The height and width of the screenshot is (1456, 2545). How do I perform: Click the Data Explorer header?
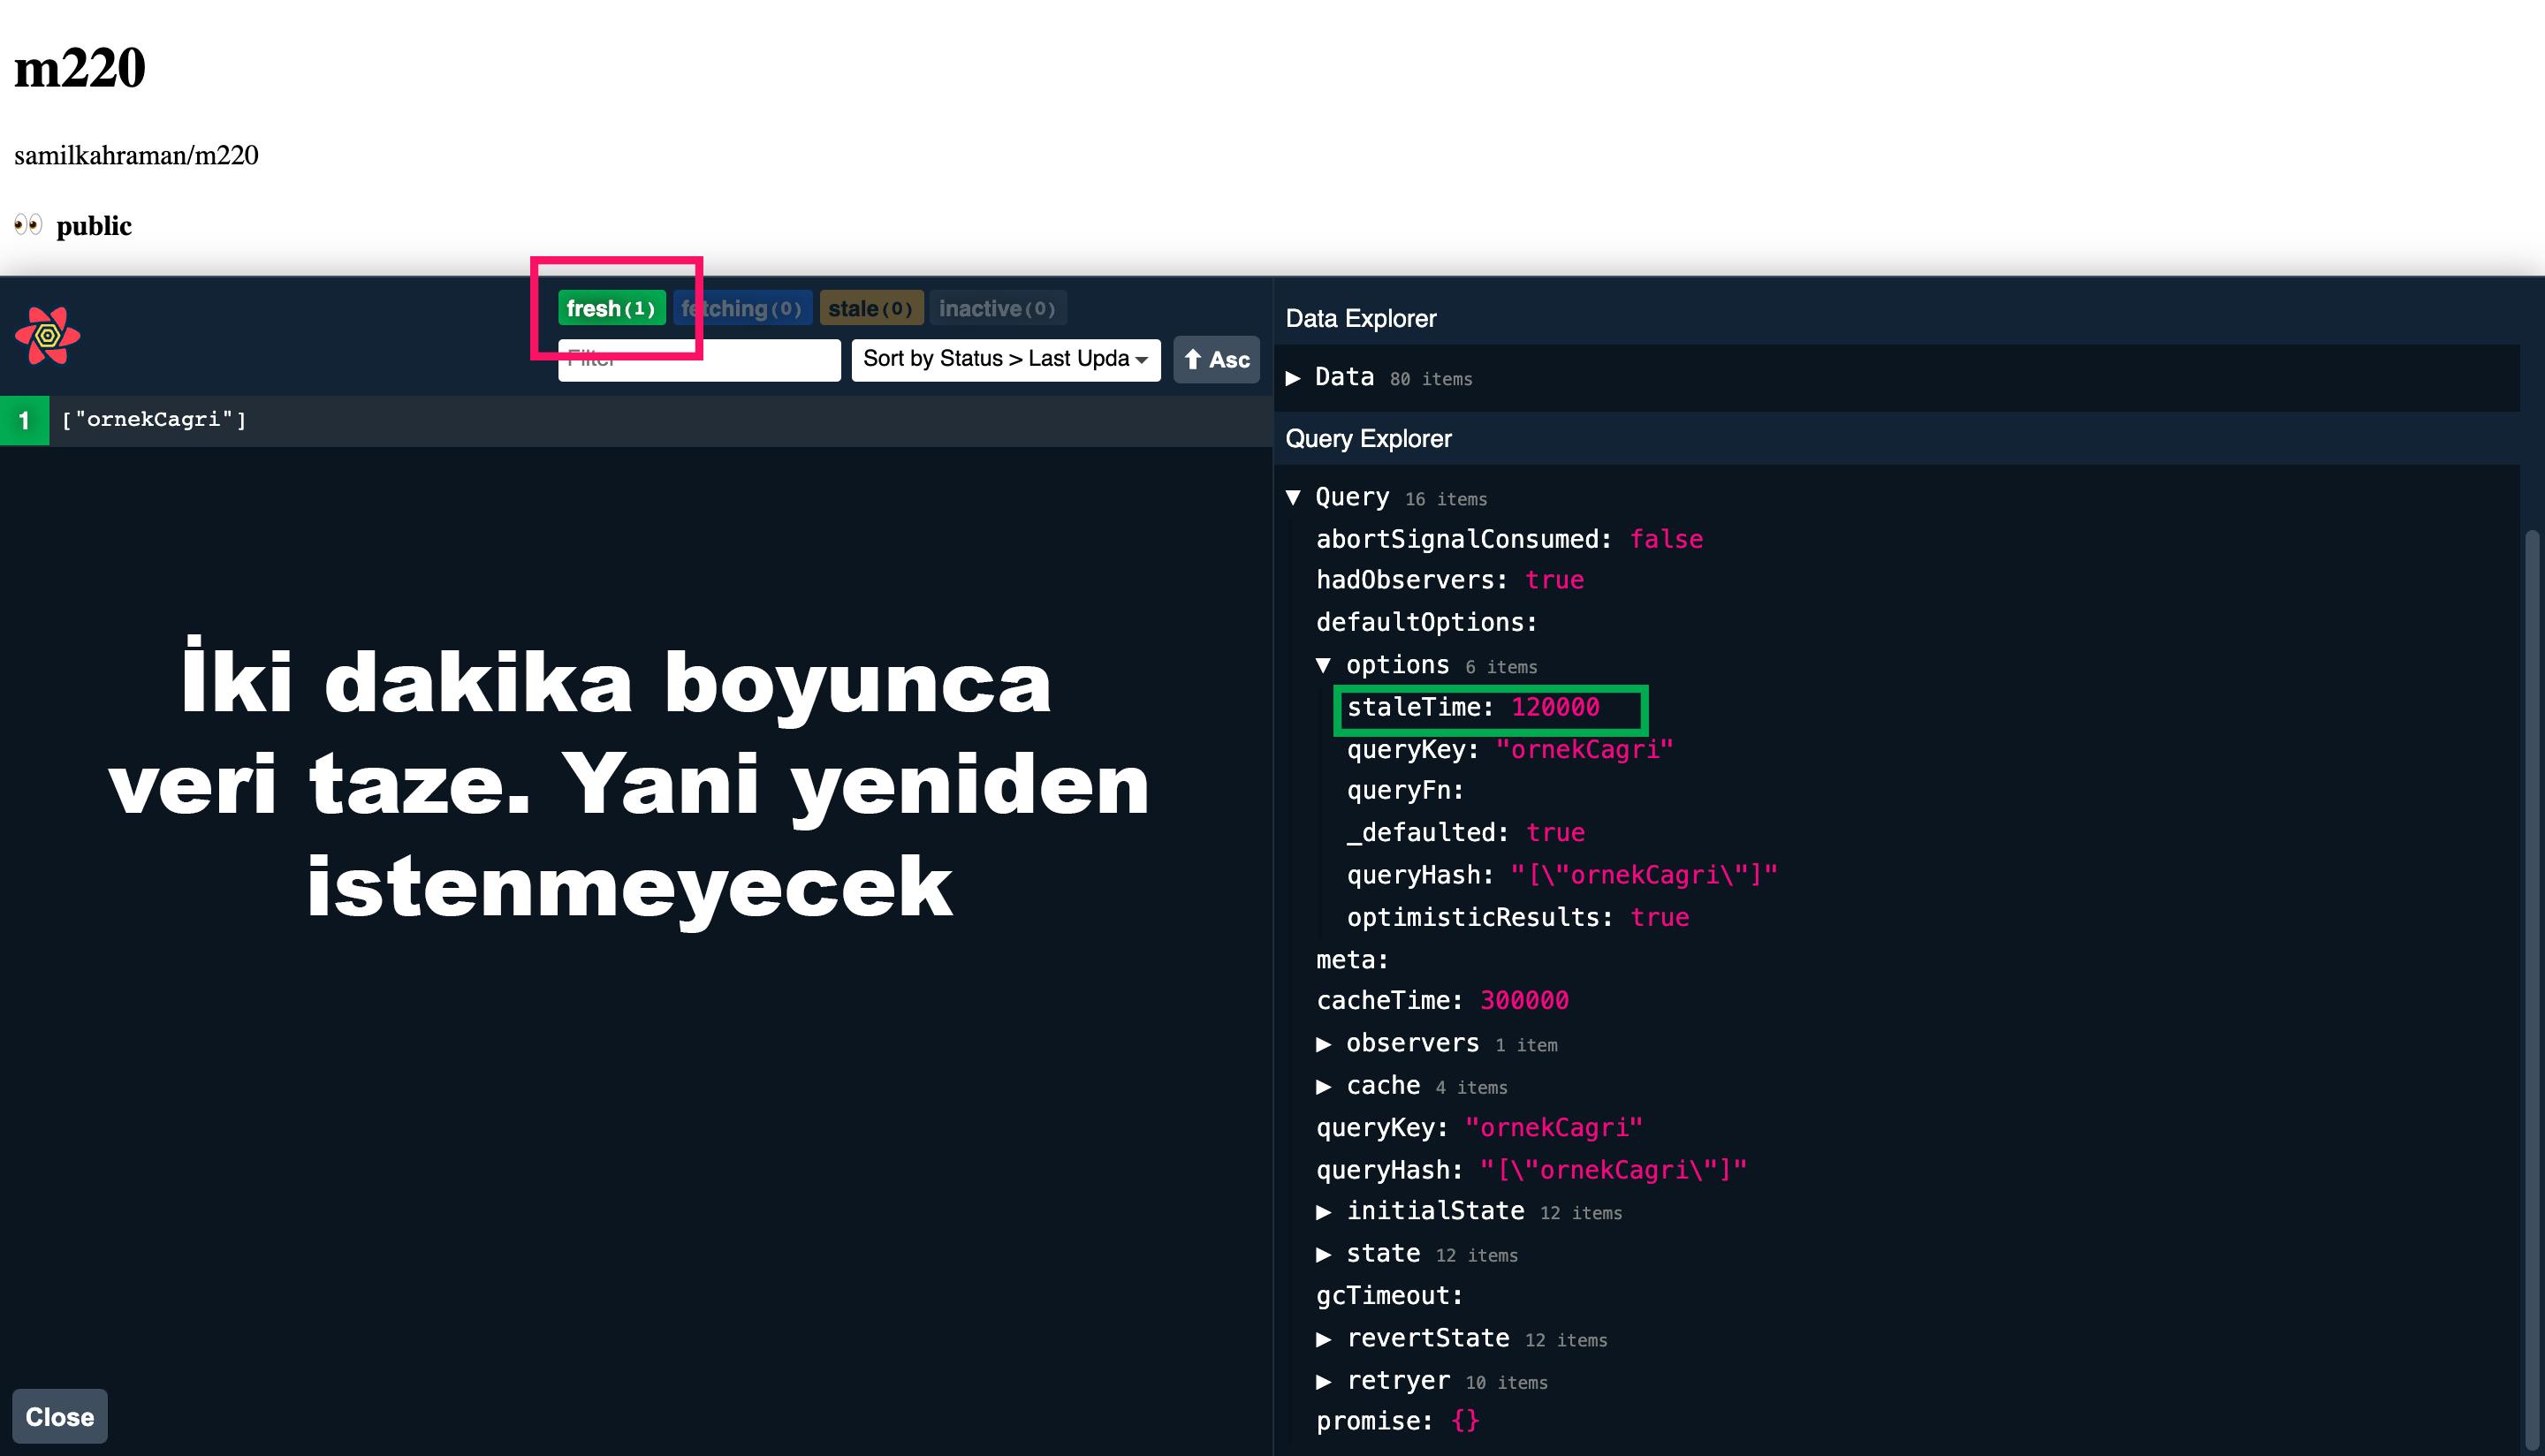(x=1360, y=319)
